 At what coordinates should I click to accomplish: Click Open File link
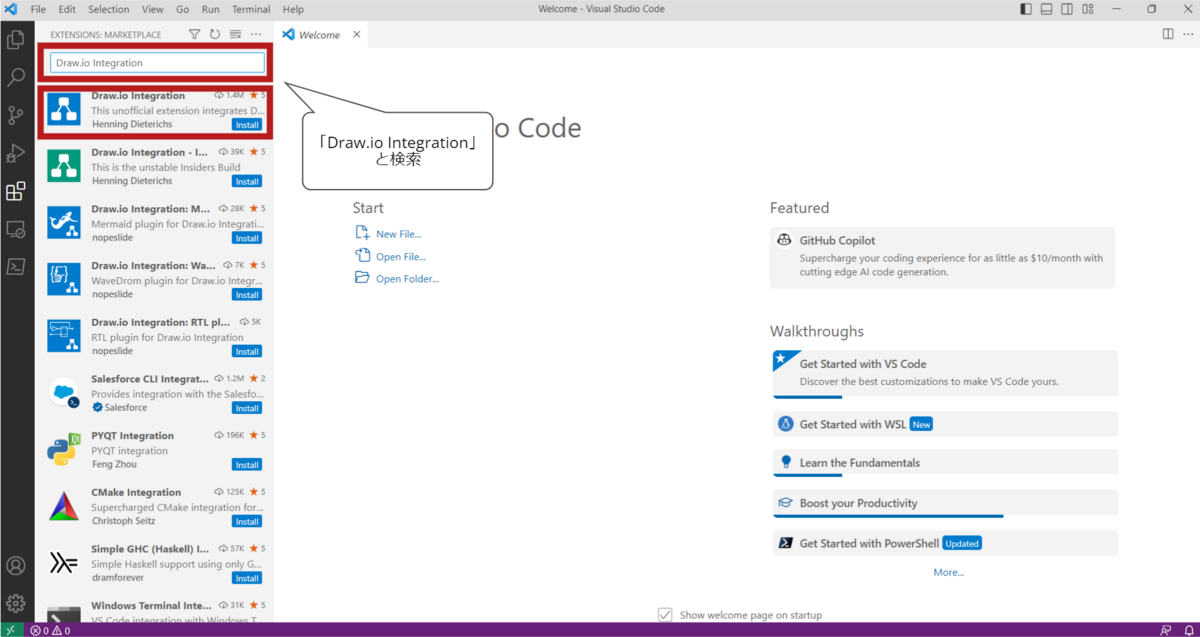(x=401, y=257)
